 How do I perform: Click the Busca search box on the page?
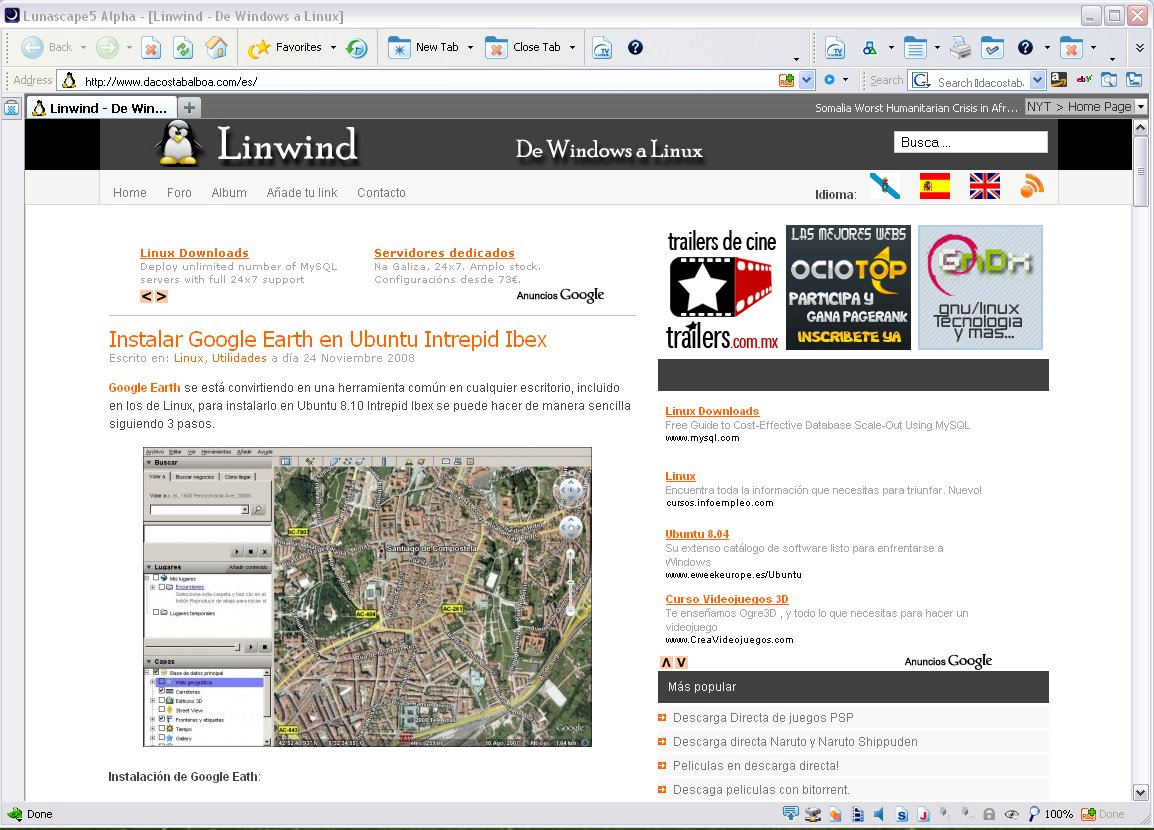(x=971, y=142)
